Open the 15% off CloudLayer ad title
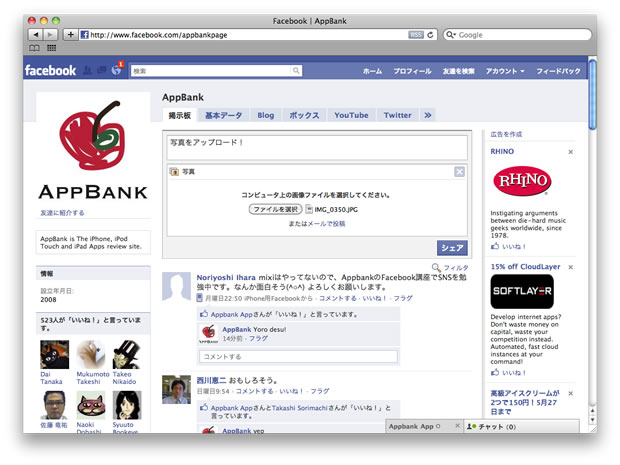This screenshot has width=620, height=465. coord(525,267)
